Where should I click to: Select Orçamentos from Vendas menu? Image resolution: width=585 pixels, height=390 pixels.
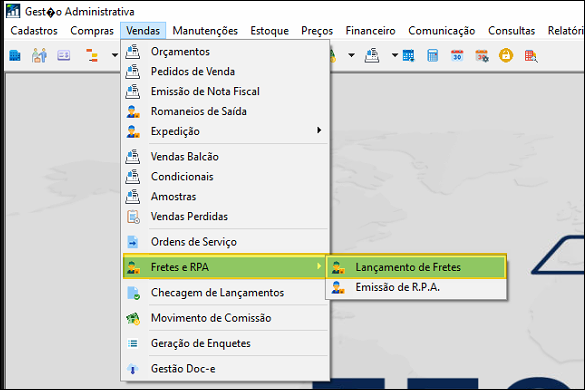[x=225, y=52]
